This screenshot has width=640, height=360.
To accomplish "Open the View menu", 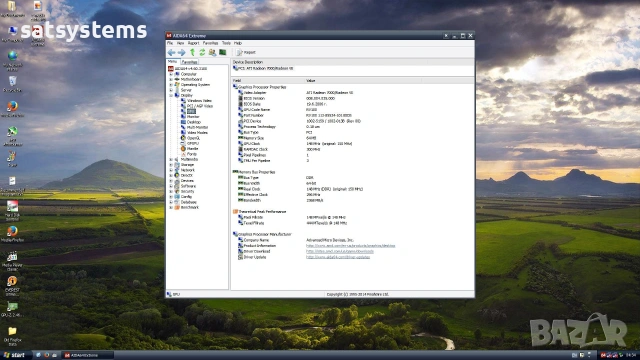I will pyautogui.click(x=180, y=43).
